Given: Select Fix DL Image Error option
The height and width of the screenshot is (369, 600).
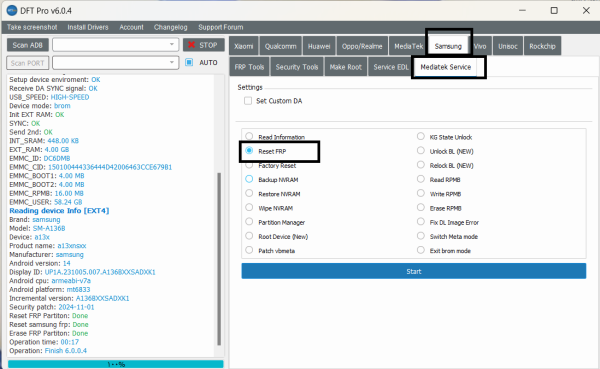Looking at the screenshot, I should (x=421, y=222).
